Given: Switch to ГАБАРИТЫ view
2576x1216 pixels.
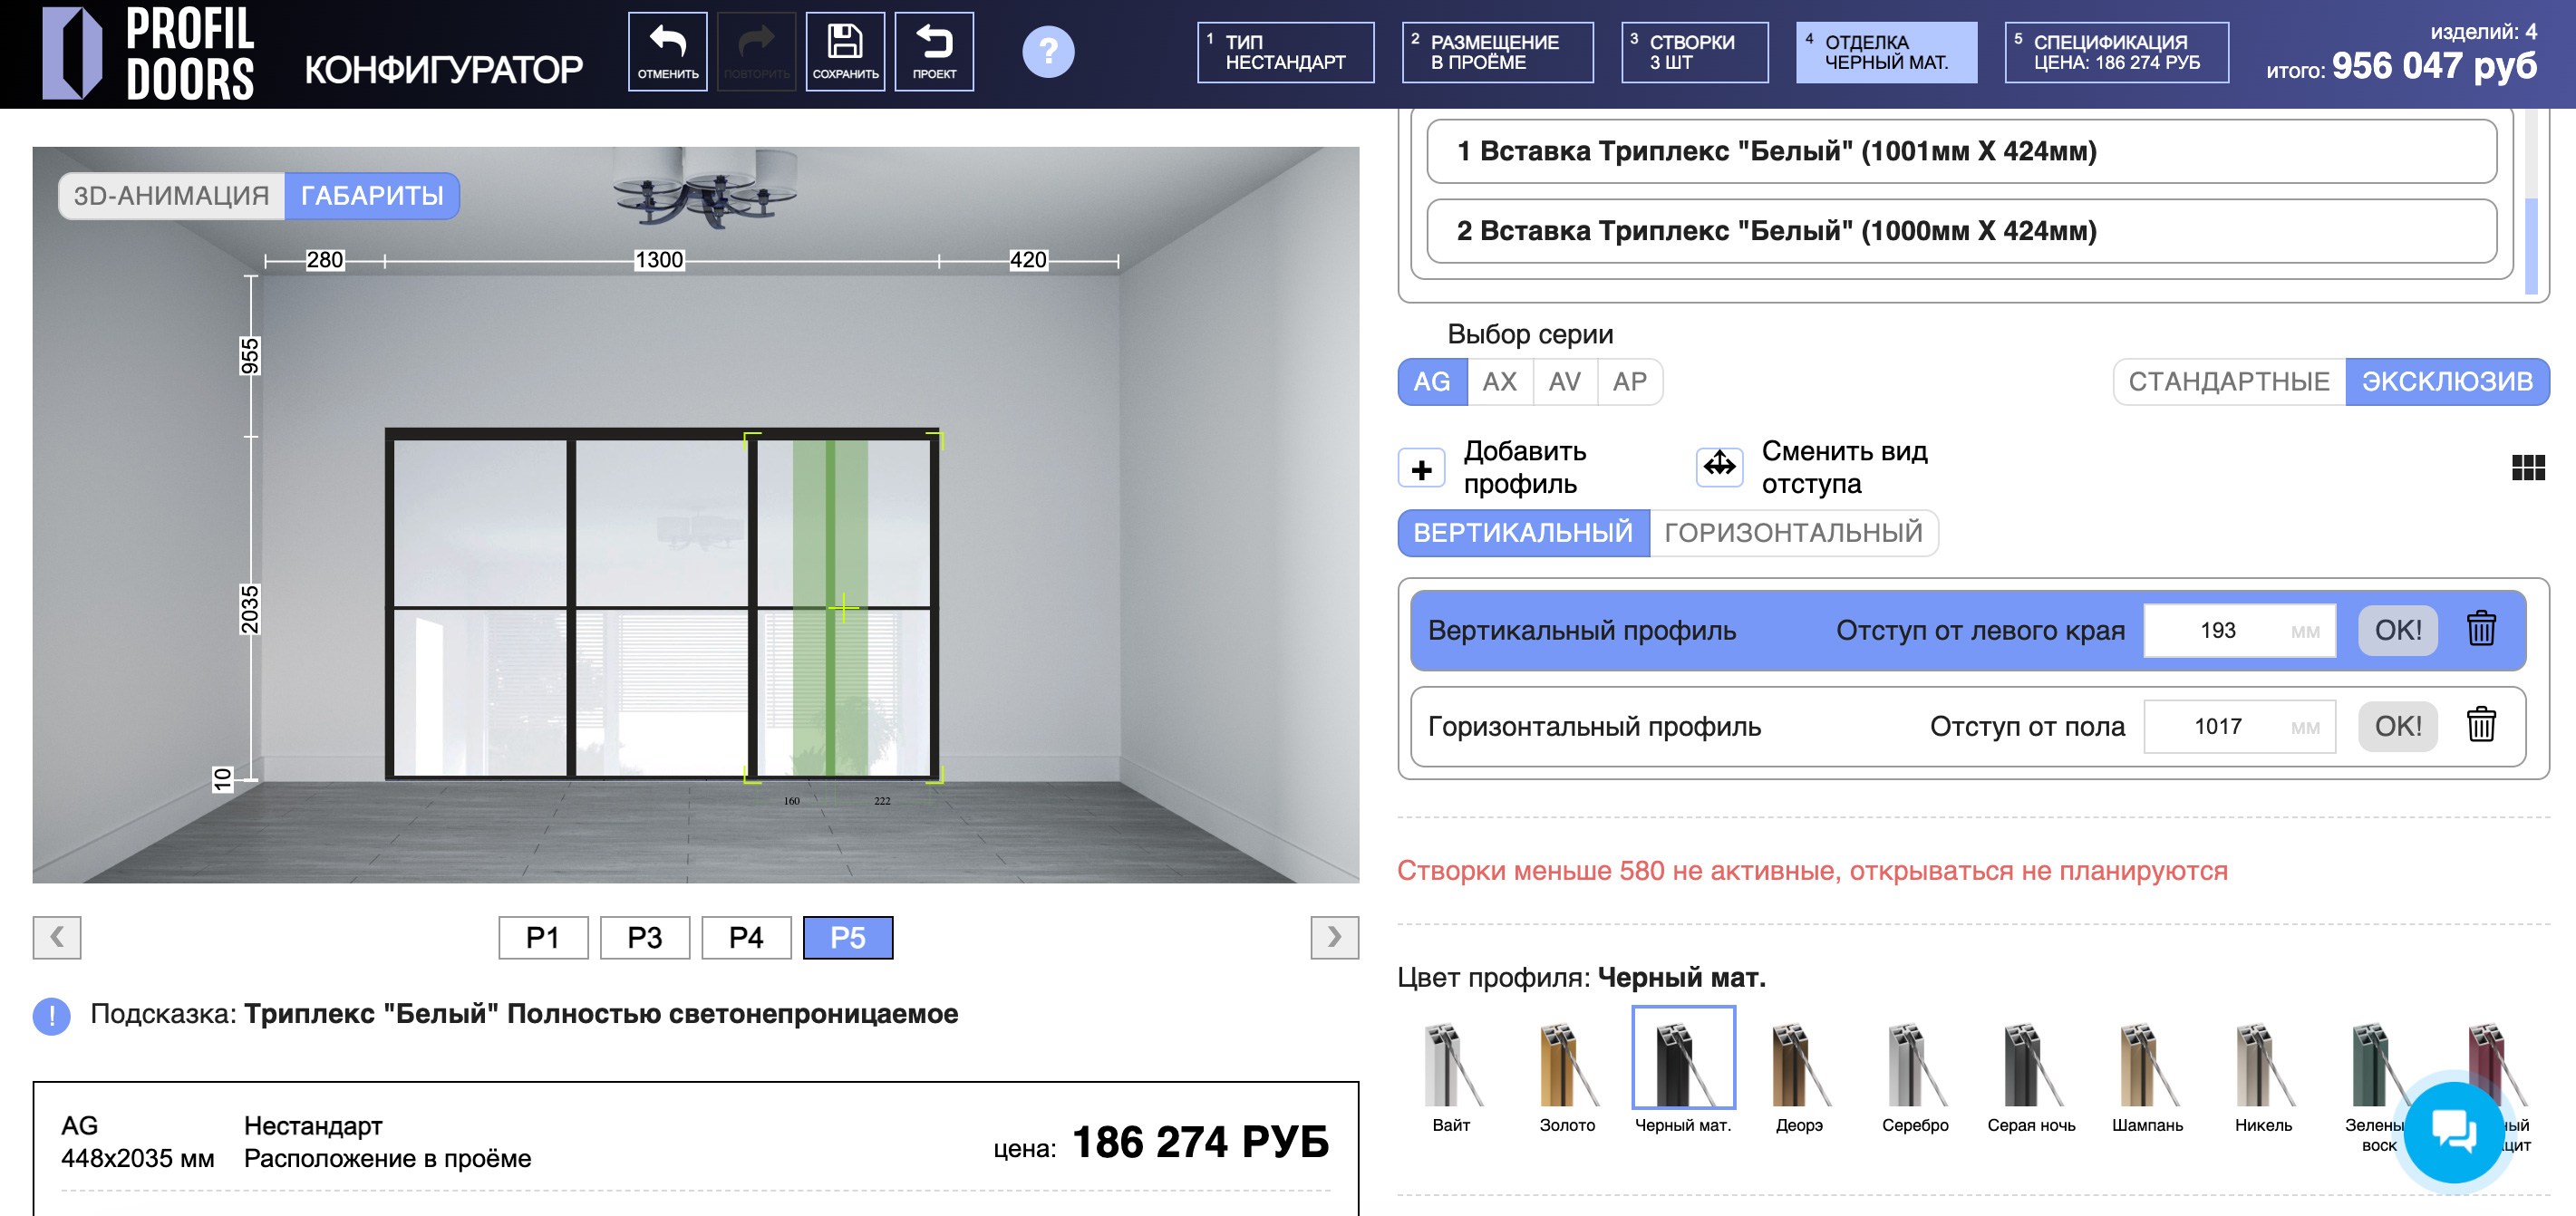Looking at the screenshot, I should tap(372, 196).
